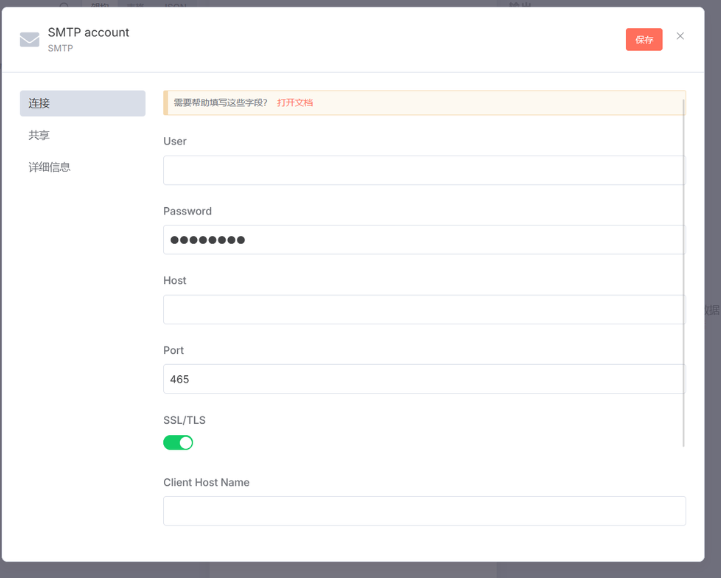The image size is (721, 578).
Task: Click the 保存 save button
Action: (644, 39)
